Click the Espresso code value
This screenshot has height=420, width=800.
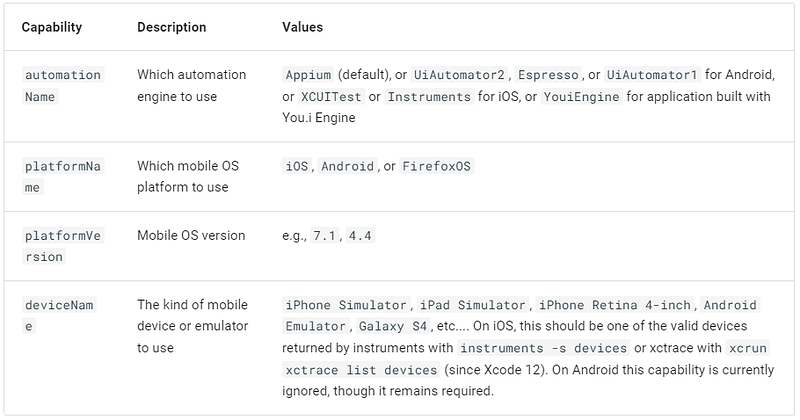pos(548,75)
